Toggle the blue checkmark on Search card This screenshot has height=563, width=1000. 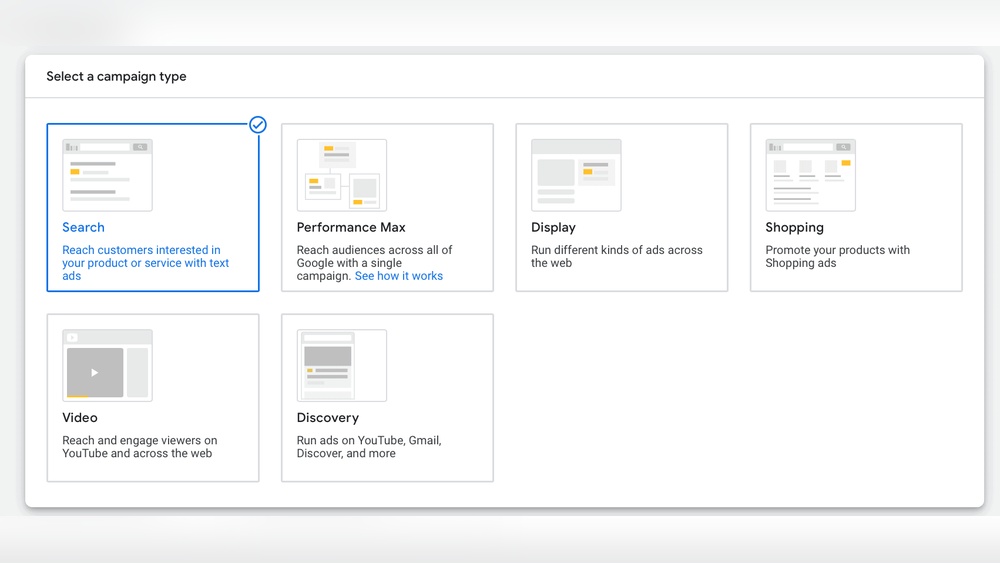(x=258, y=125)
